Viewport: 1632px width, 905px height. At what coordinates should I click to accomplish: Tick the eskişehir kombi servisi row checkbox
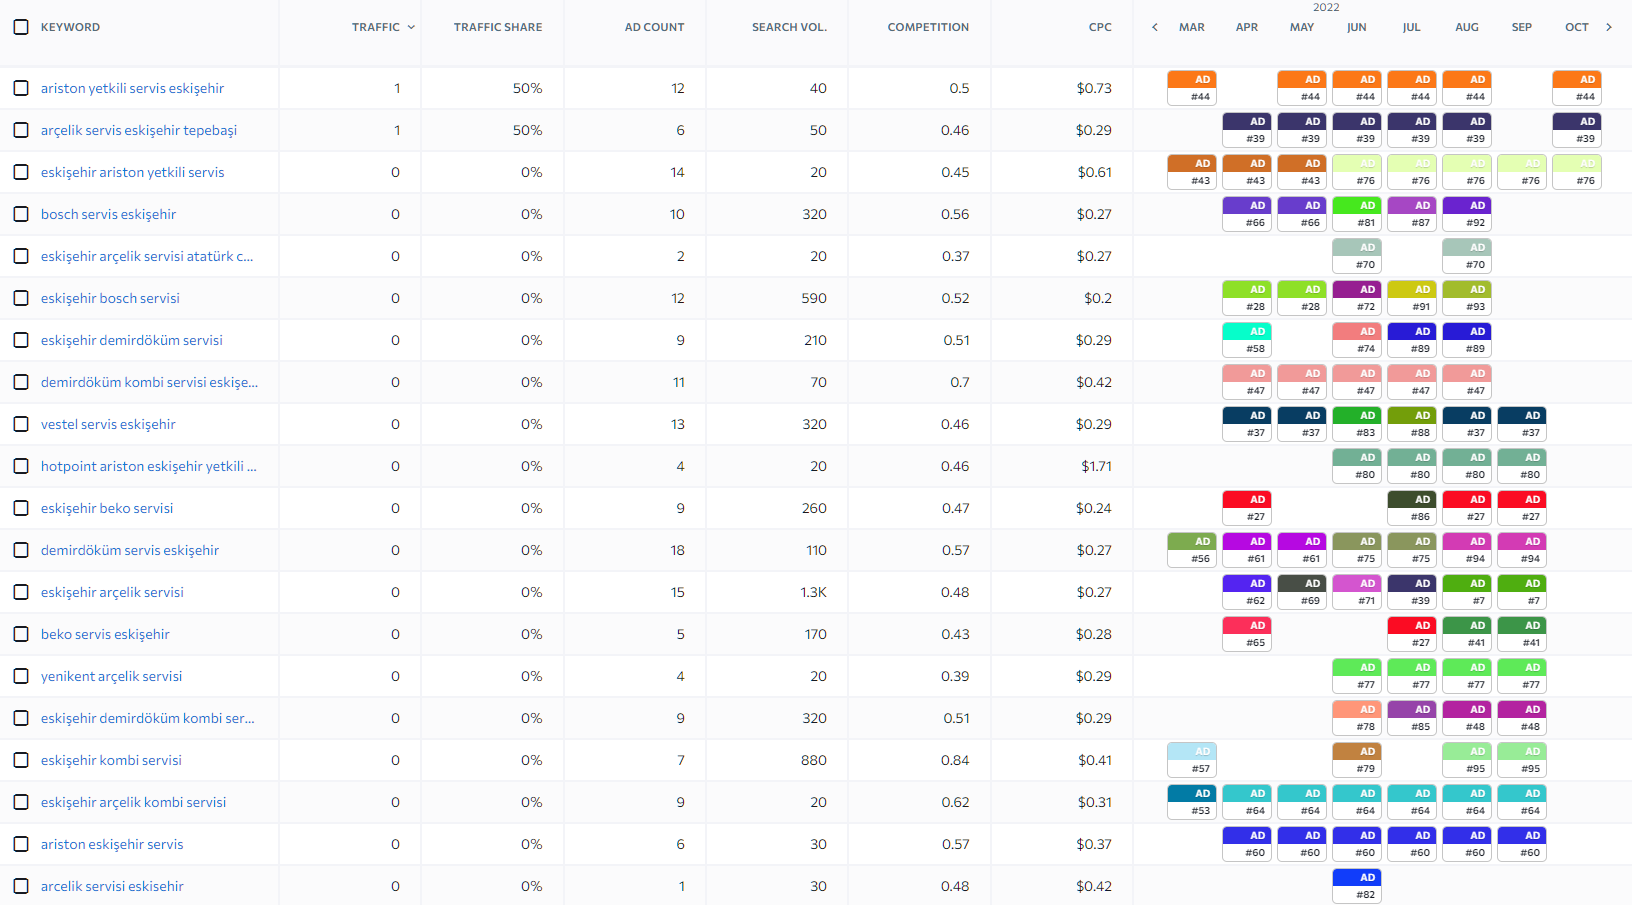tap(21, 760)
